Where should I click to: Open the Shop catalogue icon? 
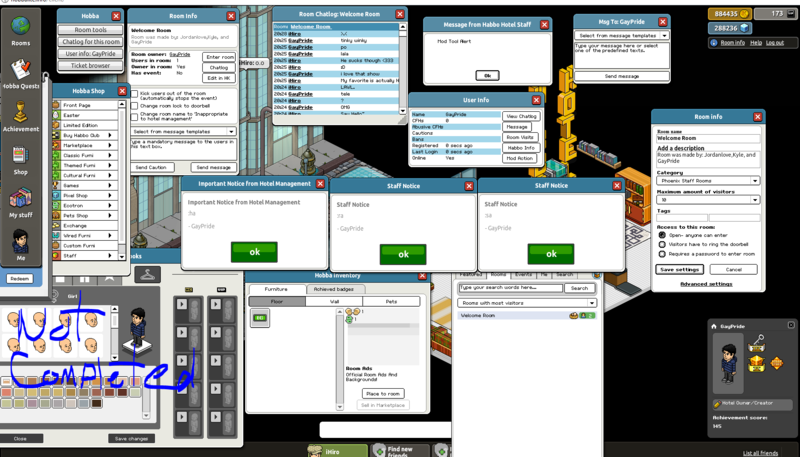[x=20, y=155]
